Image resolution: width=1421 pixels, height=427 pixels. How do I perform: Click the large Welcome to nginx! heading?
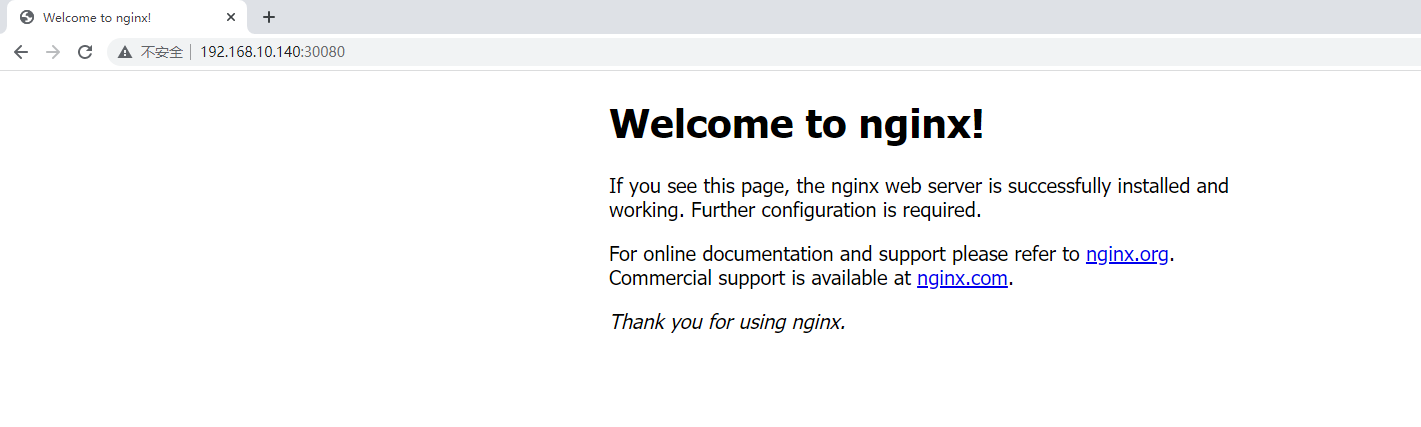(797, 123)
